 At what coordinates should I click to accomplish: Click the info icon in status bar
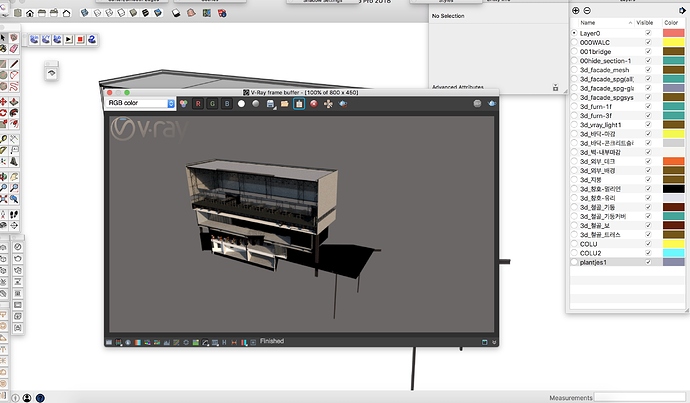pyautogui.click(x=15, y=398)
